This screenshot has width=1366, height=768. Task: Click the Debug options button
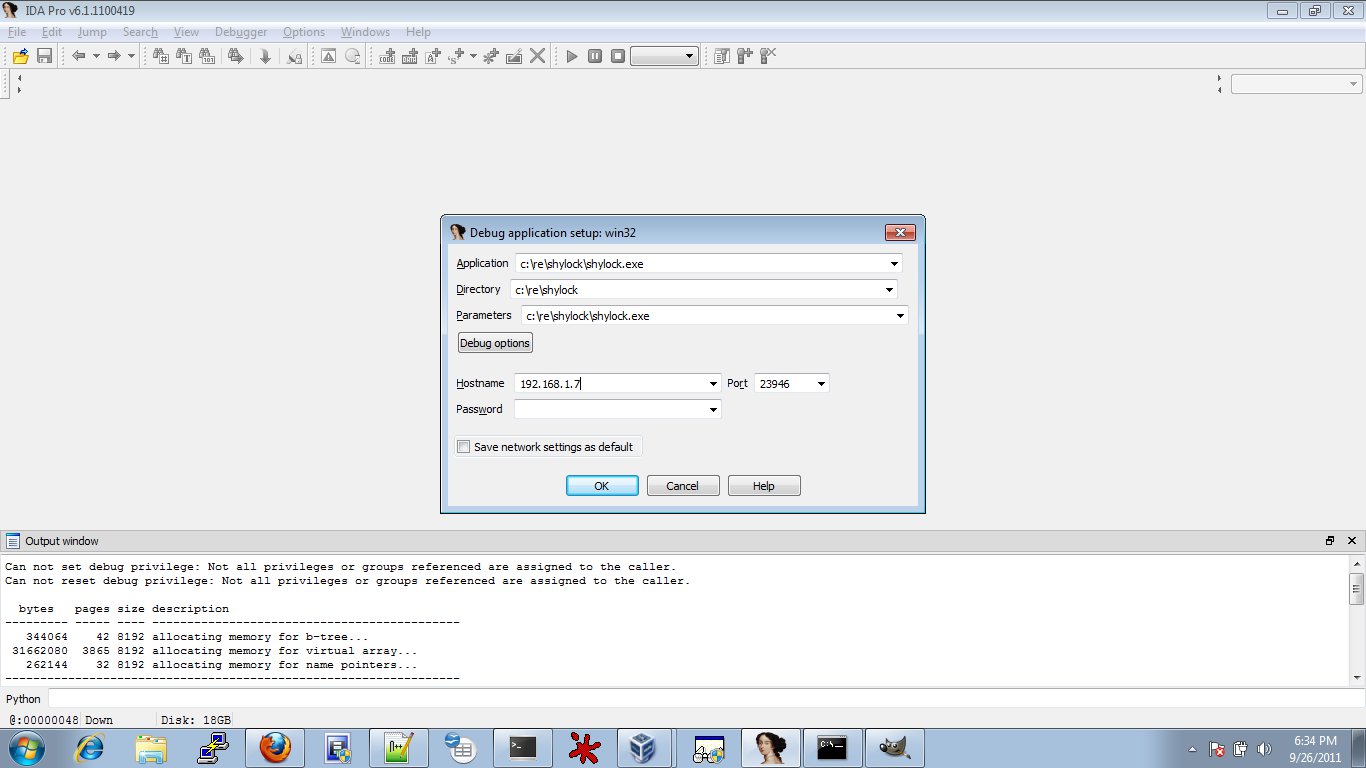[x=495, y=343]
